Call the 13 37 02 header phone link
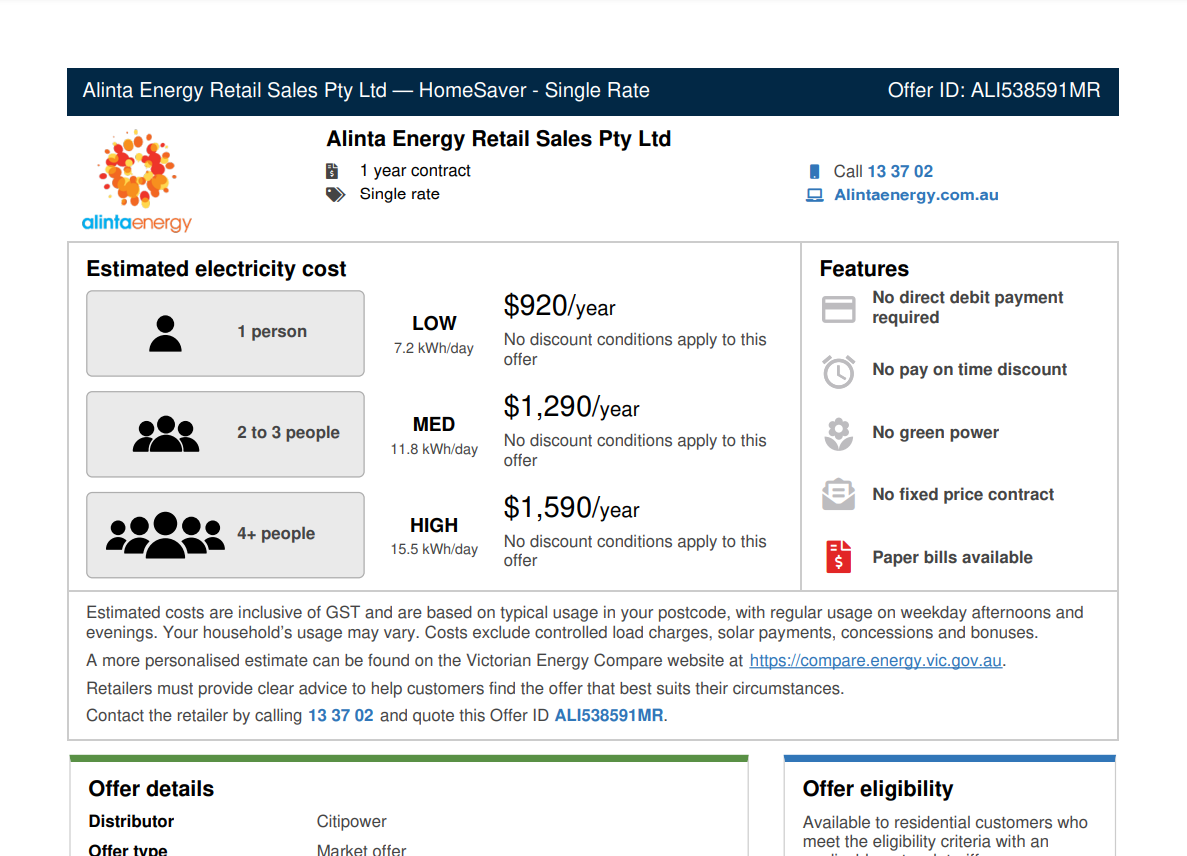The width and height of the screenshot is (1187, 856). tap(900, 172)
